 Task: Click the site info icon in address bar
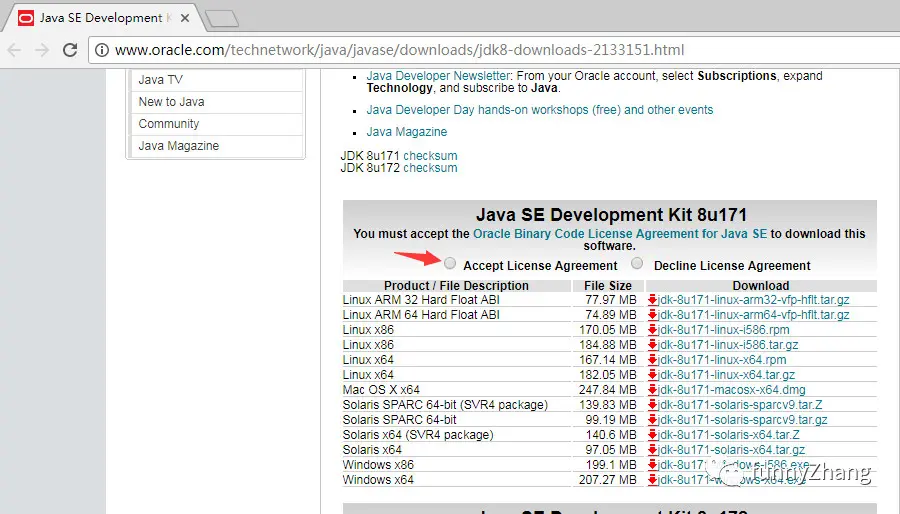coord(102,50)
